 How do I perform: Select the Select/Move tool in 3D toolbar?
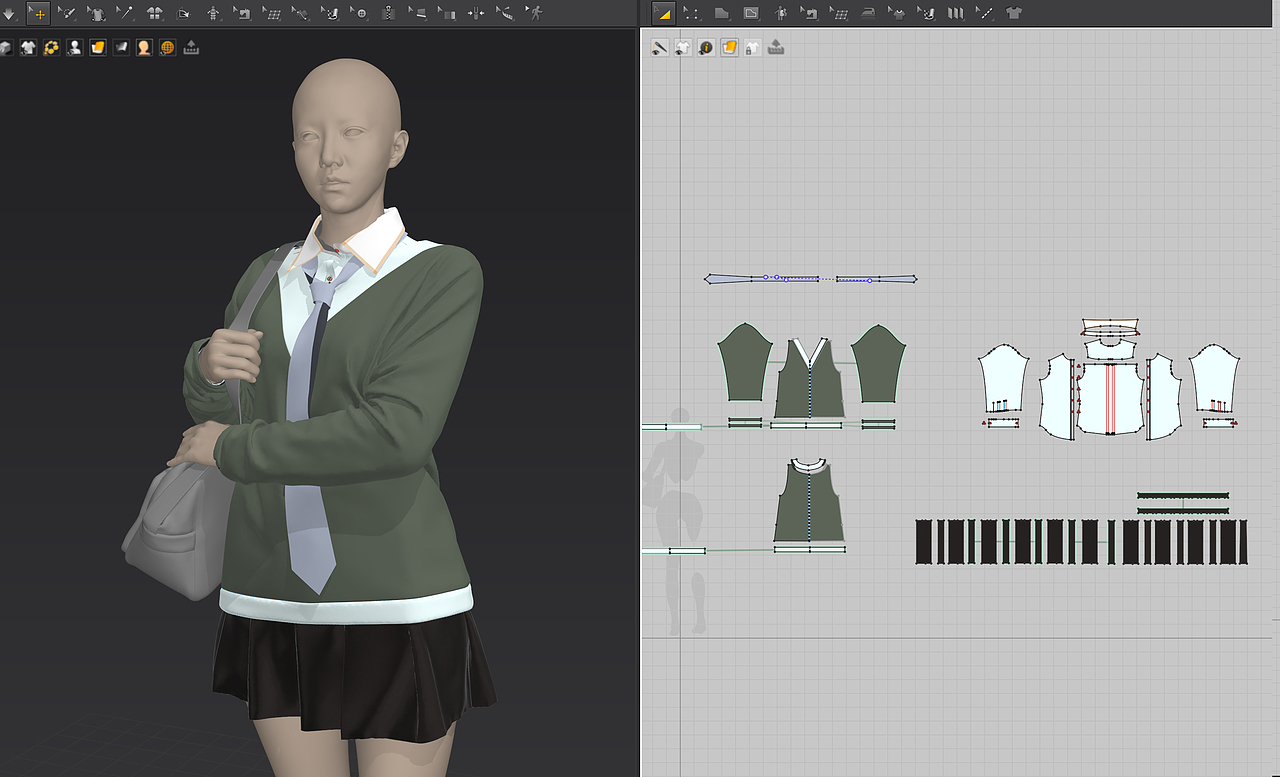pyautogui.click(x=38, y=13)
